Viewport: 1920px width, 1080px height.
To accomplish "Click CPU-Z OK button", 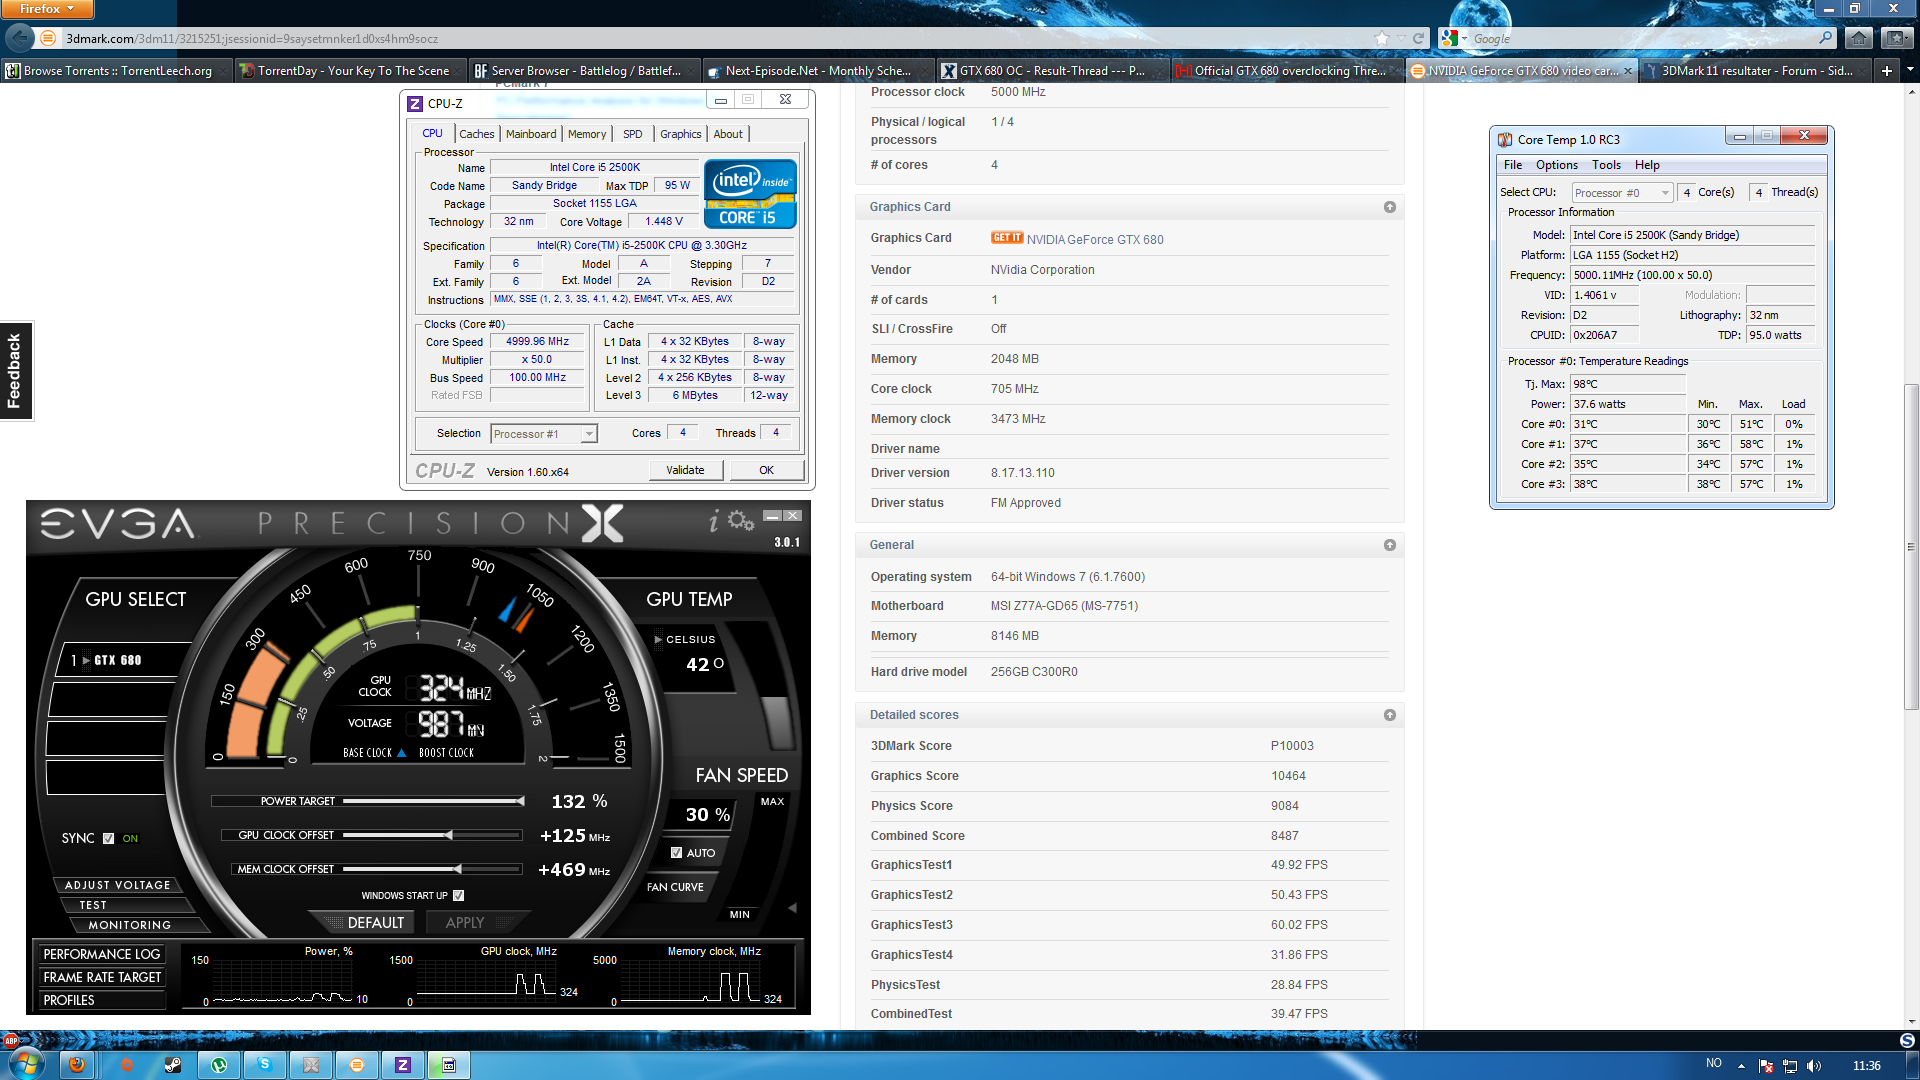I will coord(766,470).
